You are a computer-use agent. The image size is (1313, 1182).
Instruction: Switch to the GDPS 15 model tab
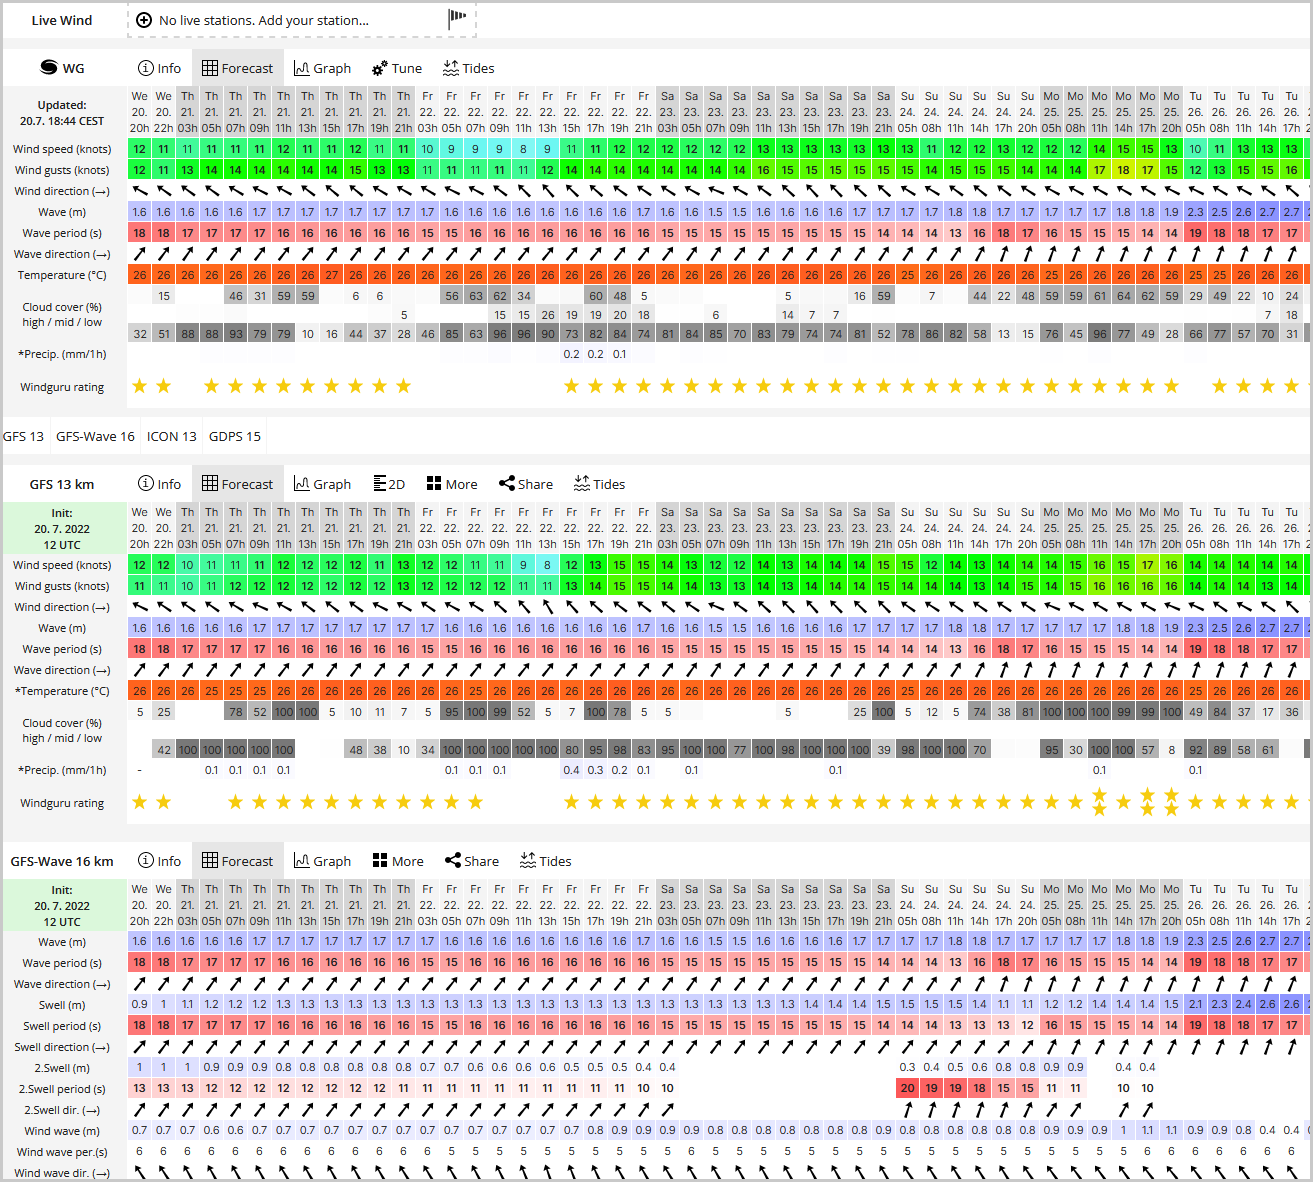pyautogui.click(x=234, y=436)
